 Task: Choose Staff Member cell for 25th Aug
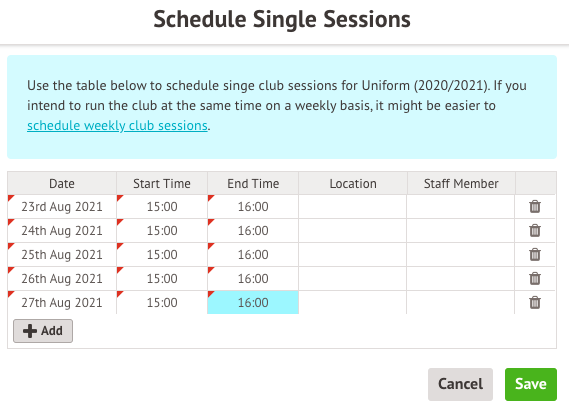tap(460, 254)
